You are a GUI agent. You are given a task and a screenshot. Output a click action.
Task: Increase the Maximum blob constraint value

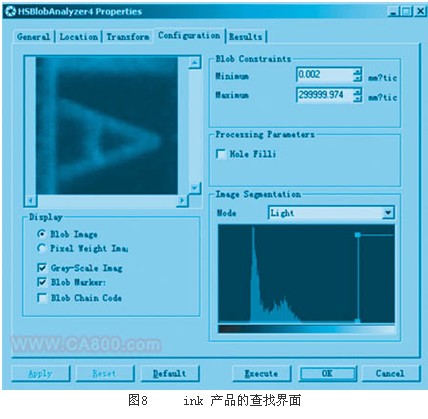(x=357, y=91)
